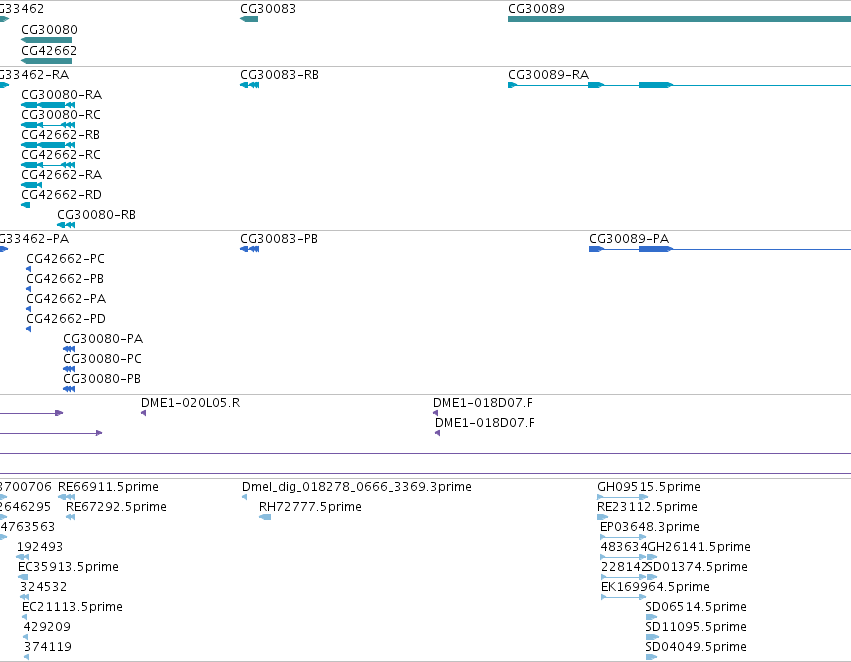Click EST EC35913.5prime
Image resolution: width=851 pixels, height=662 pixels.
coord(68,568)
